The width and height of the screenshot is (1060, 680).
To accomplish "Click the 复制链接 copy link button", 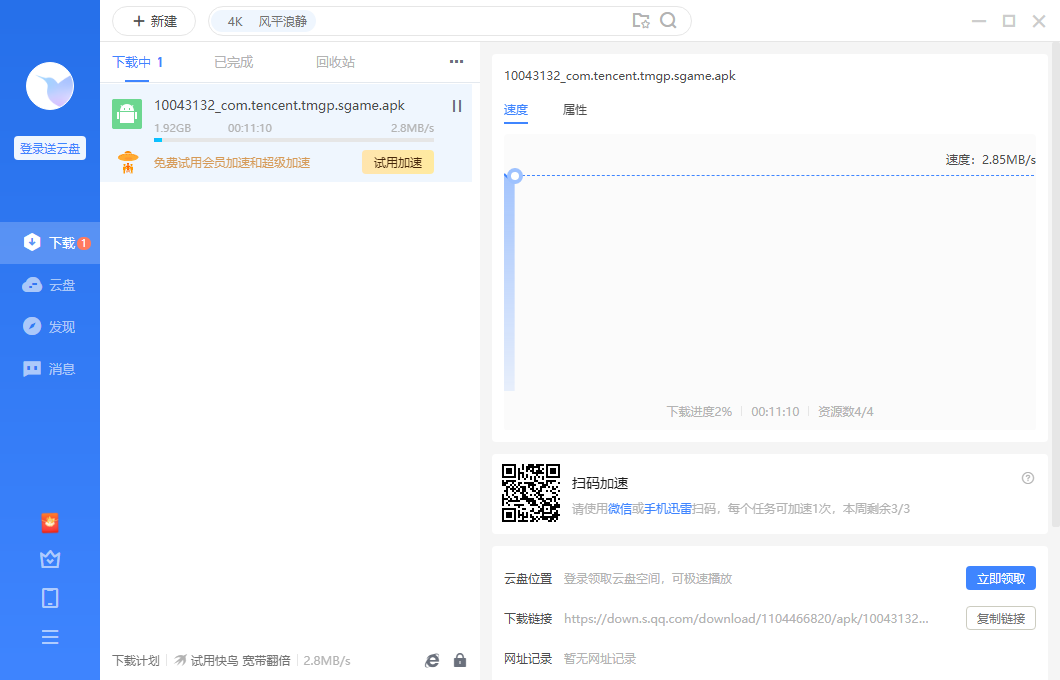I will click(1001, 618).
